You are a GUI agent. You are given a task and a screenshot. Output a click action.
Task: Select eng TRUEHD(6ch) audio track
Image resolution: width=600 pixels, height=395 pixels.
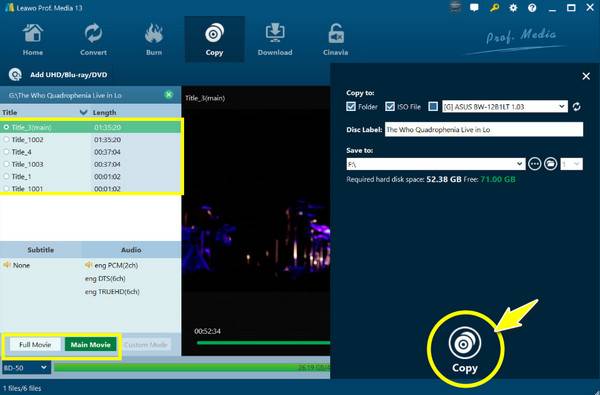[x=112, y=292]
